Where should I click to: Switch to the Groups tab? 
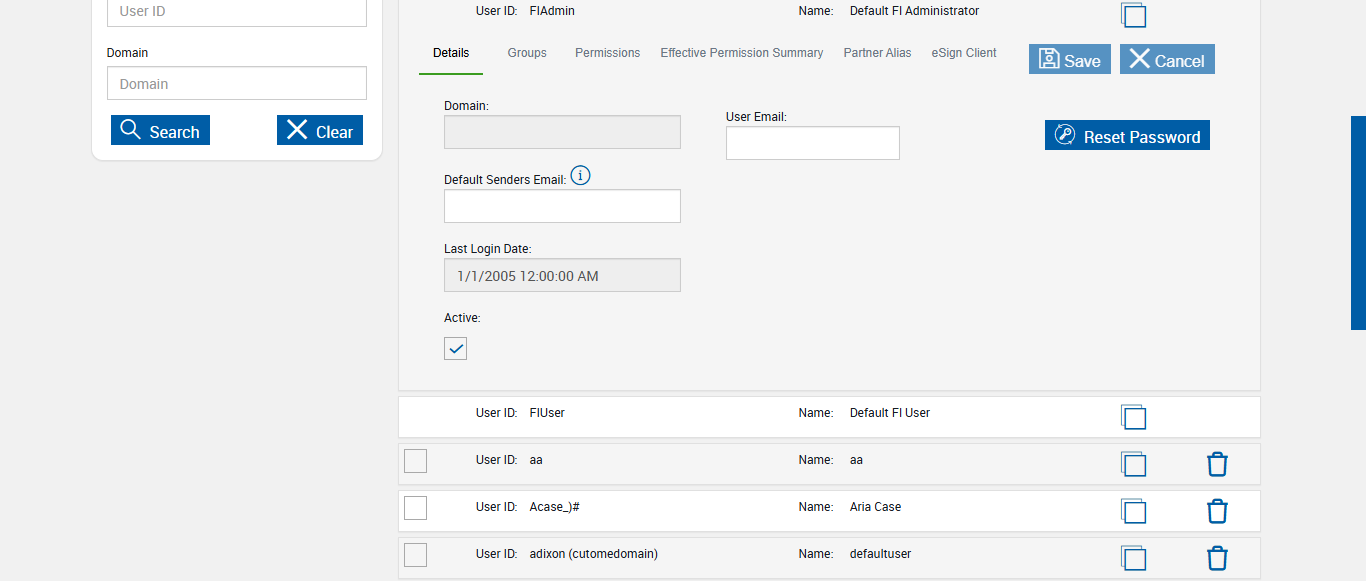tap(527, 53)
